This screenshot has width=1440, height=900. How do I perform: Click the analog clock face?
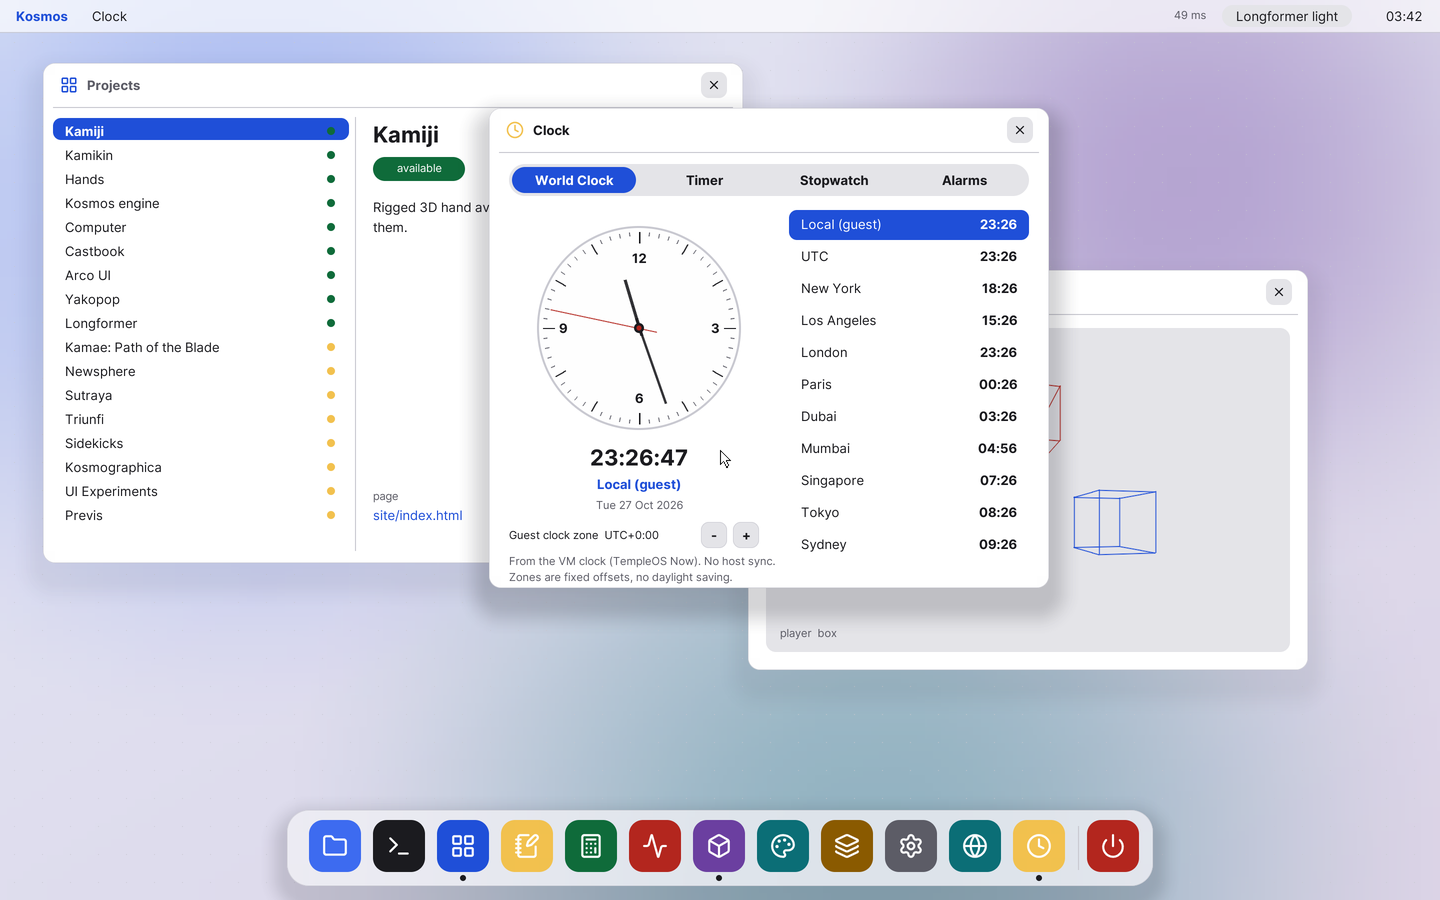coord(639,328)
